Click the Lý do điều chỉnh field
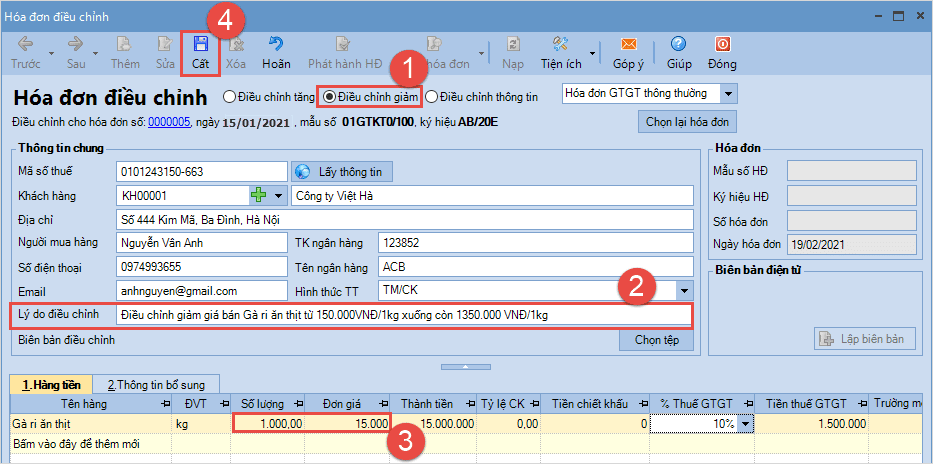The image size is (933, 464). 405,315
